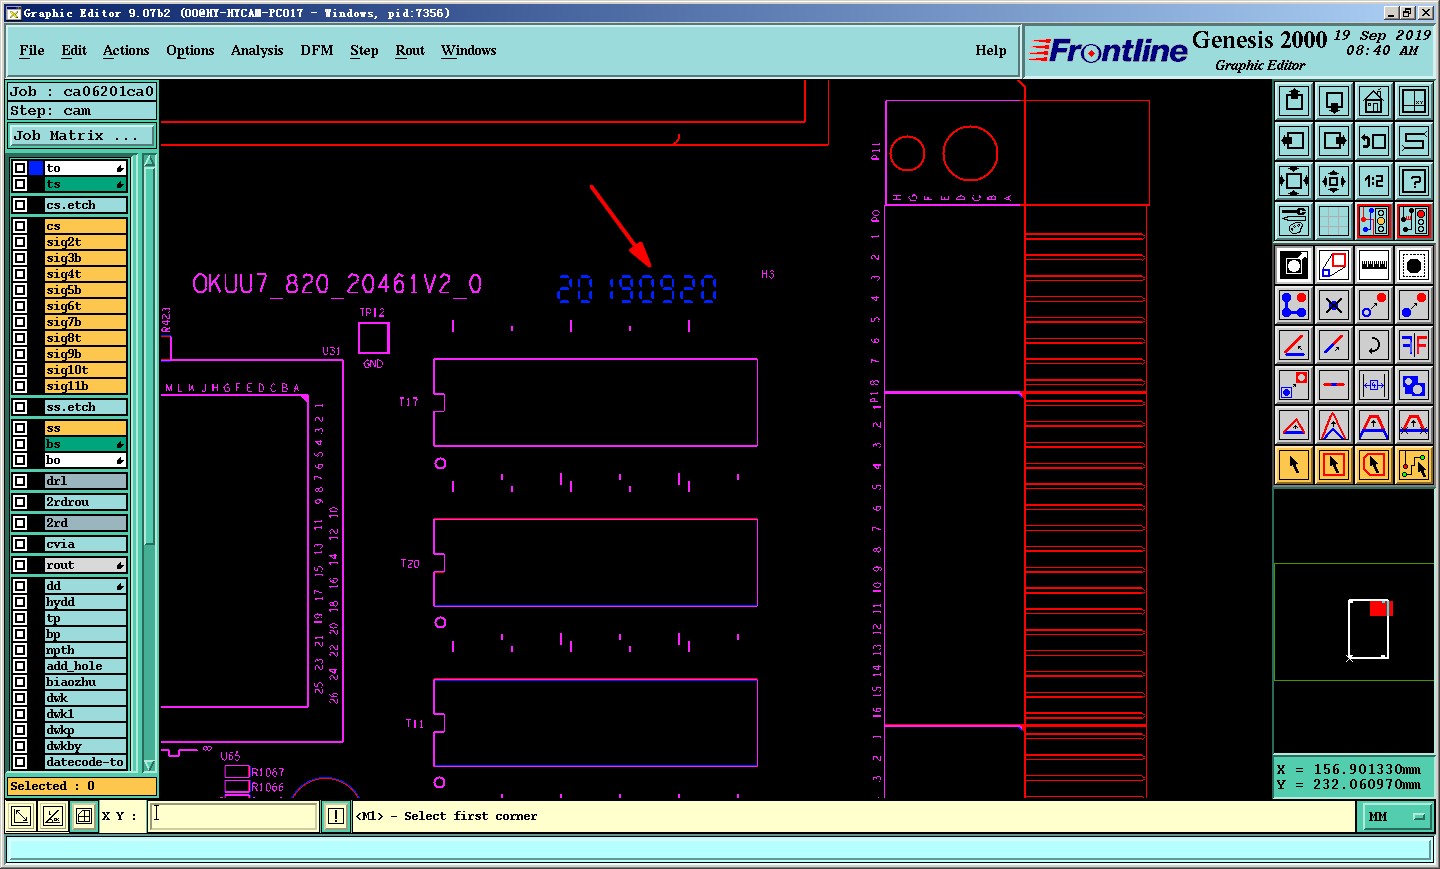Click the ruler measurement icon
This screenshot has width=1440, height=869.
click(1374, 265)
